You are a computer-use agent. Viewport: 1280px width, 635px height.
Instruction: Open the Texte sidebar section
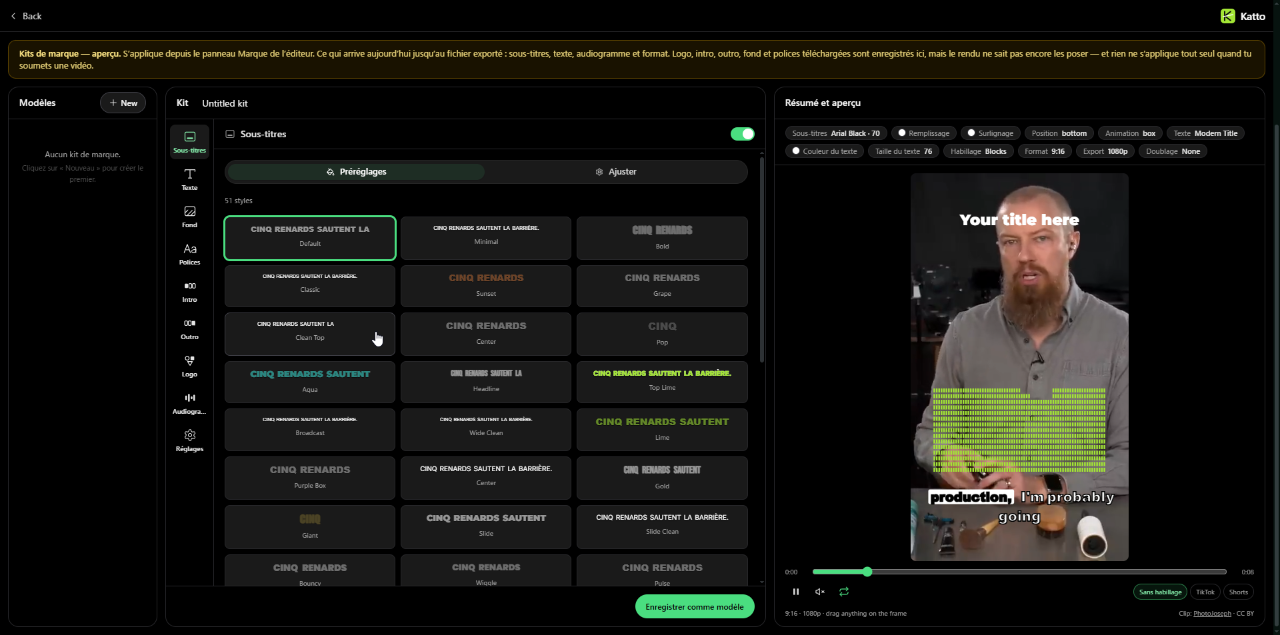tap(189, 180)
